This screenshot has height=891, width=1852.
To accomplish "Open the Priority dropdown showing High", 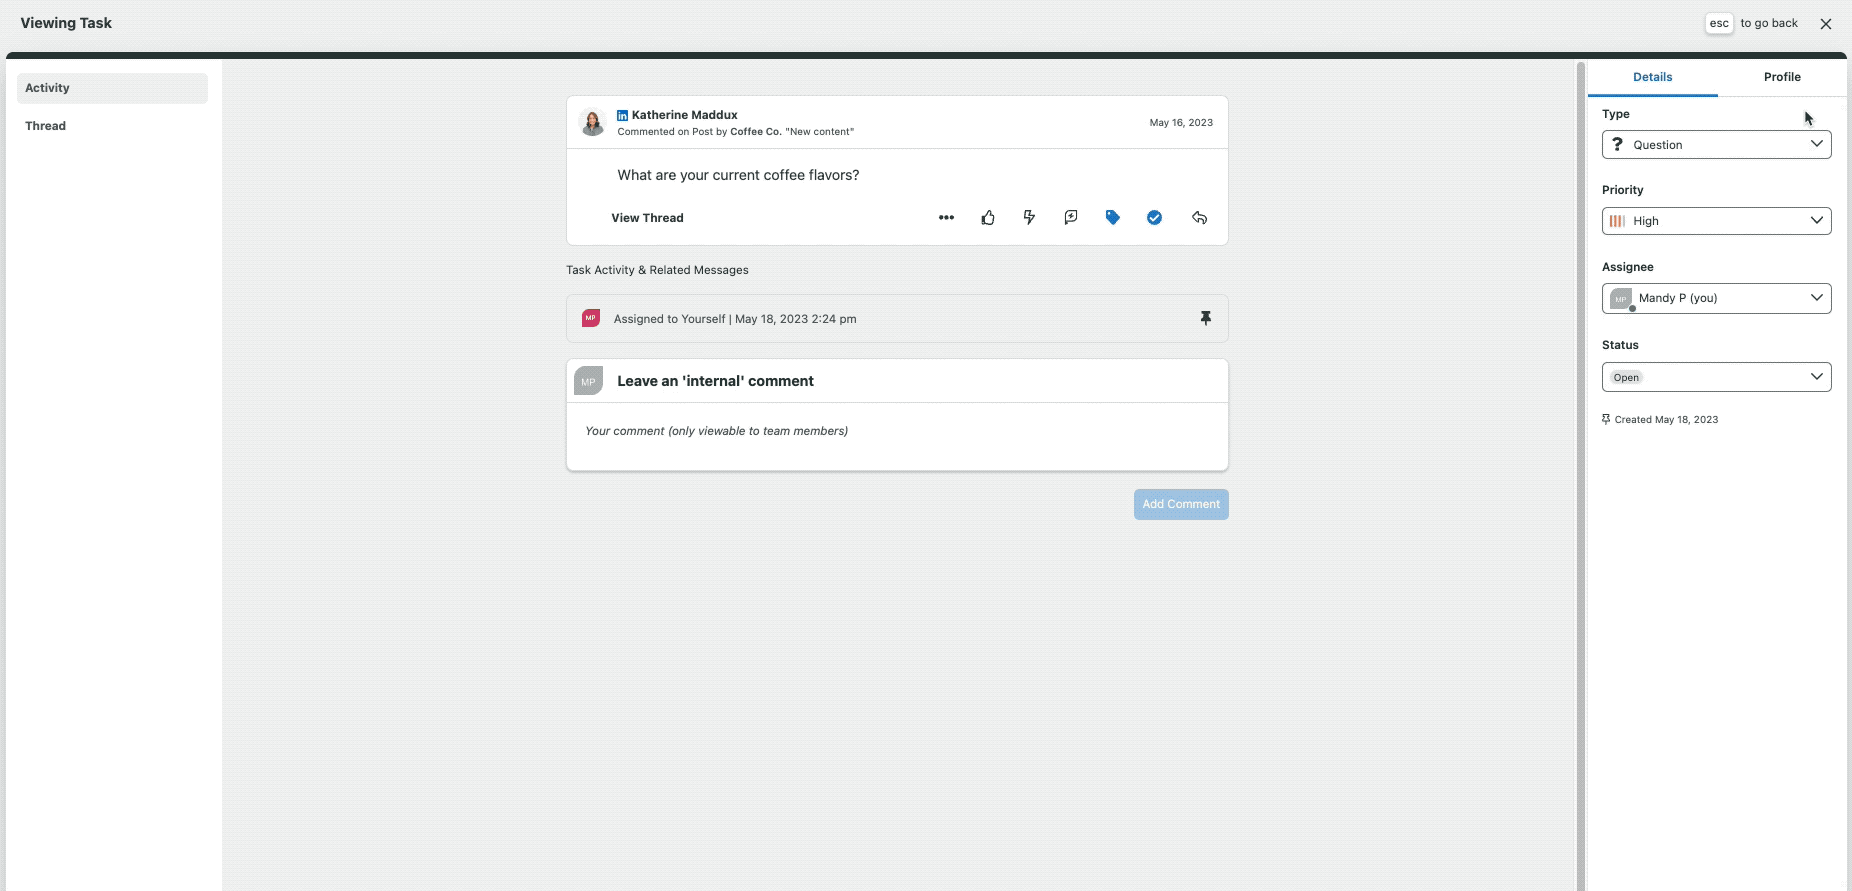I will click(1717, 221).
